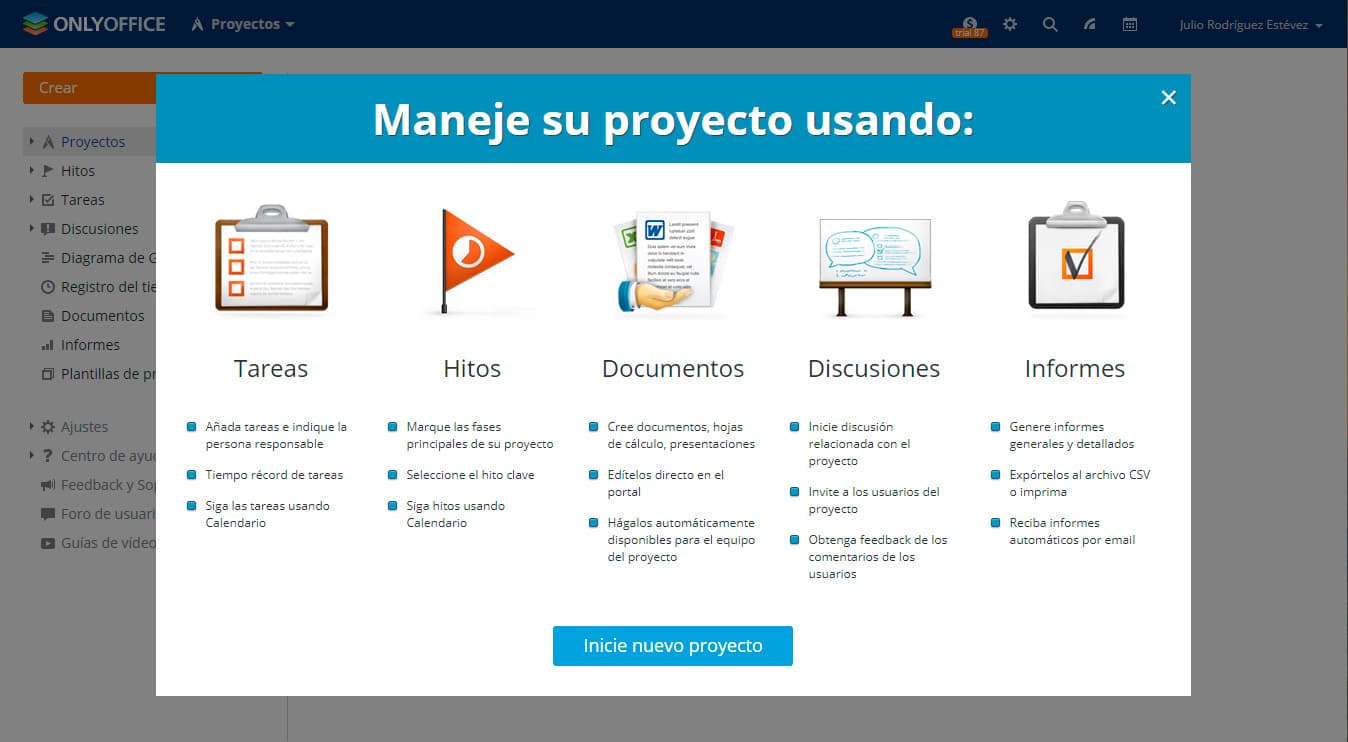Click Inicie nuevo proyecto button
Screen dimensions: 1348x742
pos(673,645)
